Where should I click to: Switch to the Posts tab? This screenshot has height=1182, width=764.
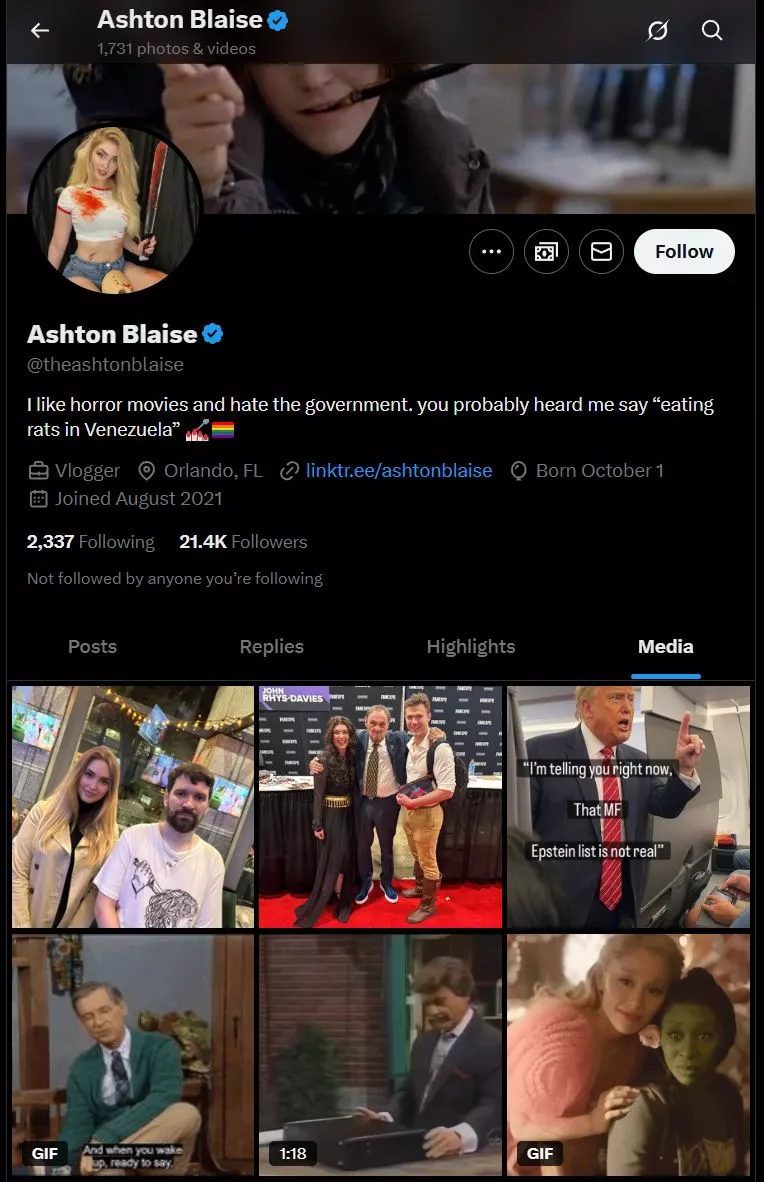92,647
